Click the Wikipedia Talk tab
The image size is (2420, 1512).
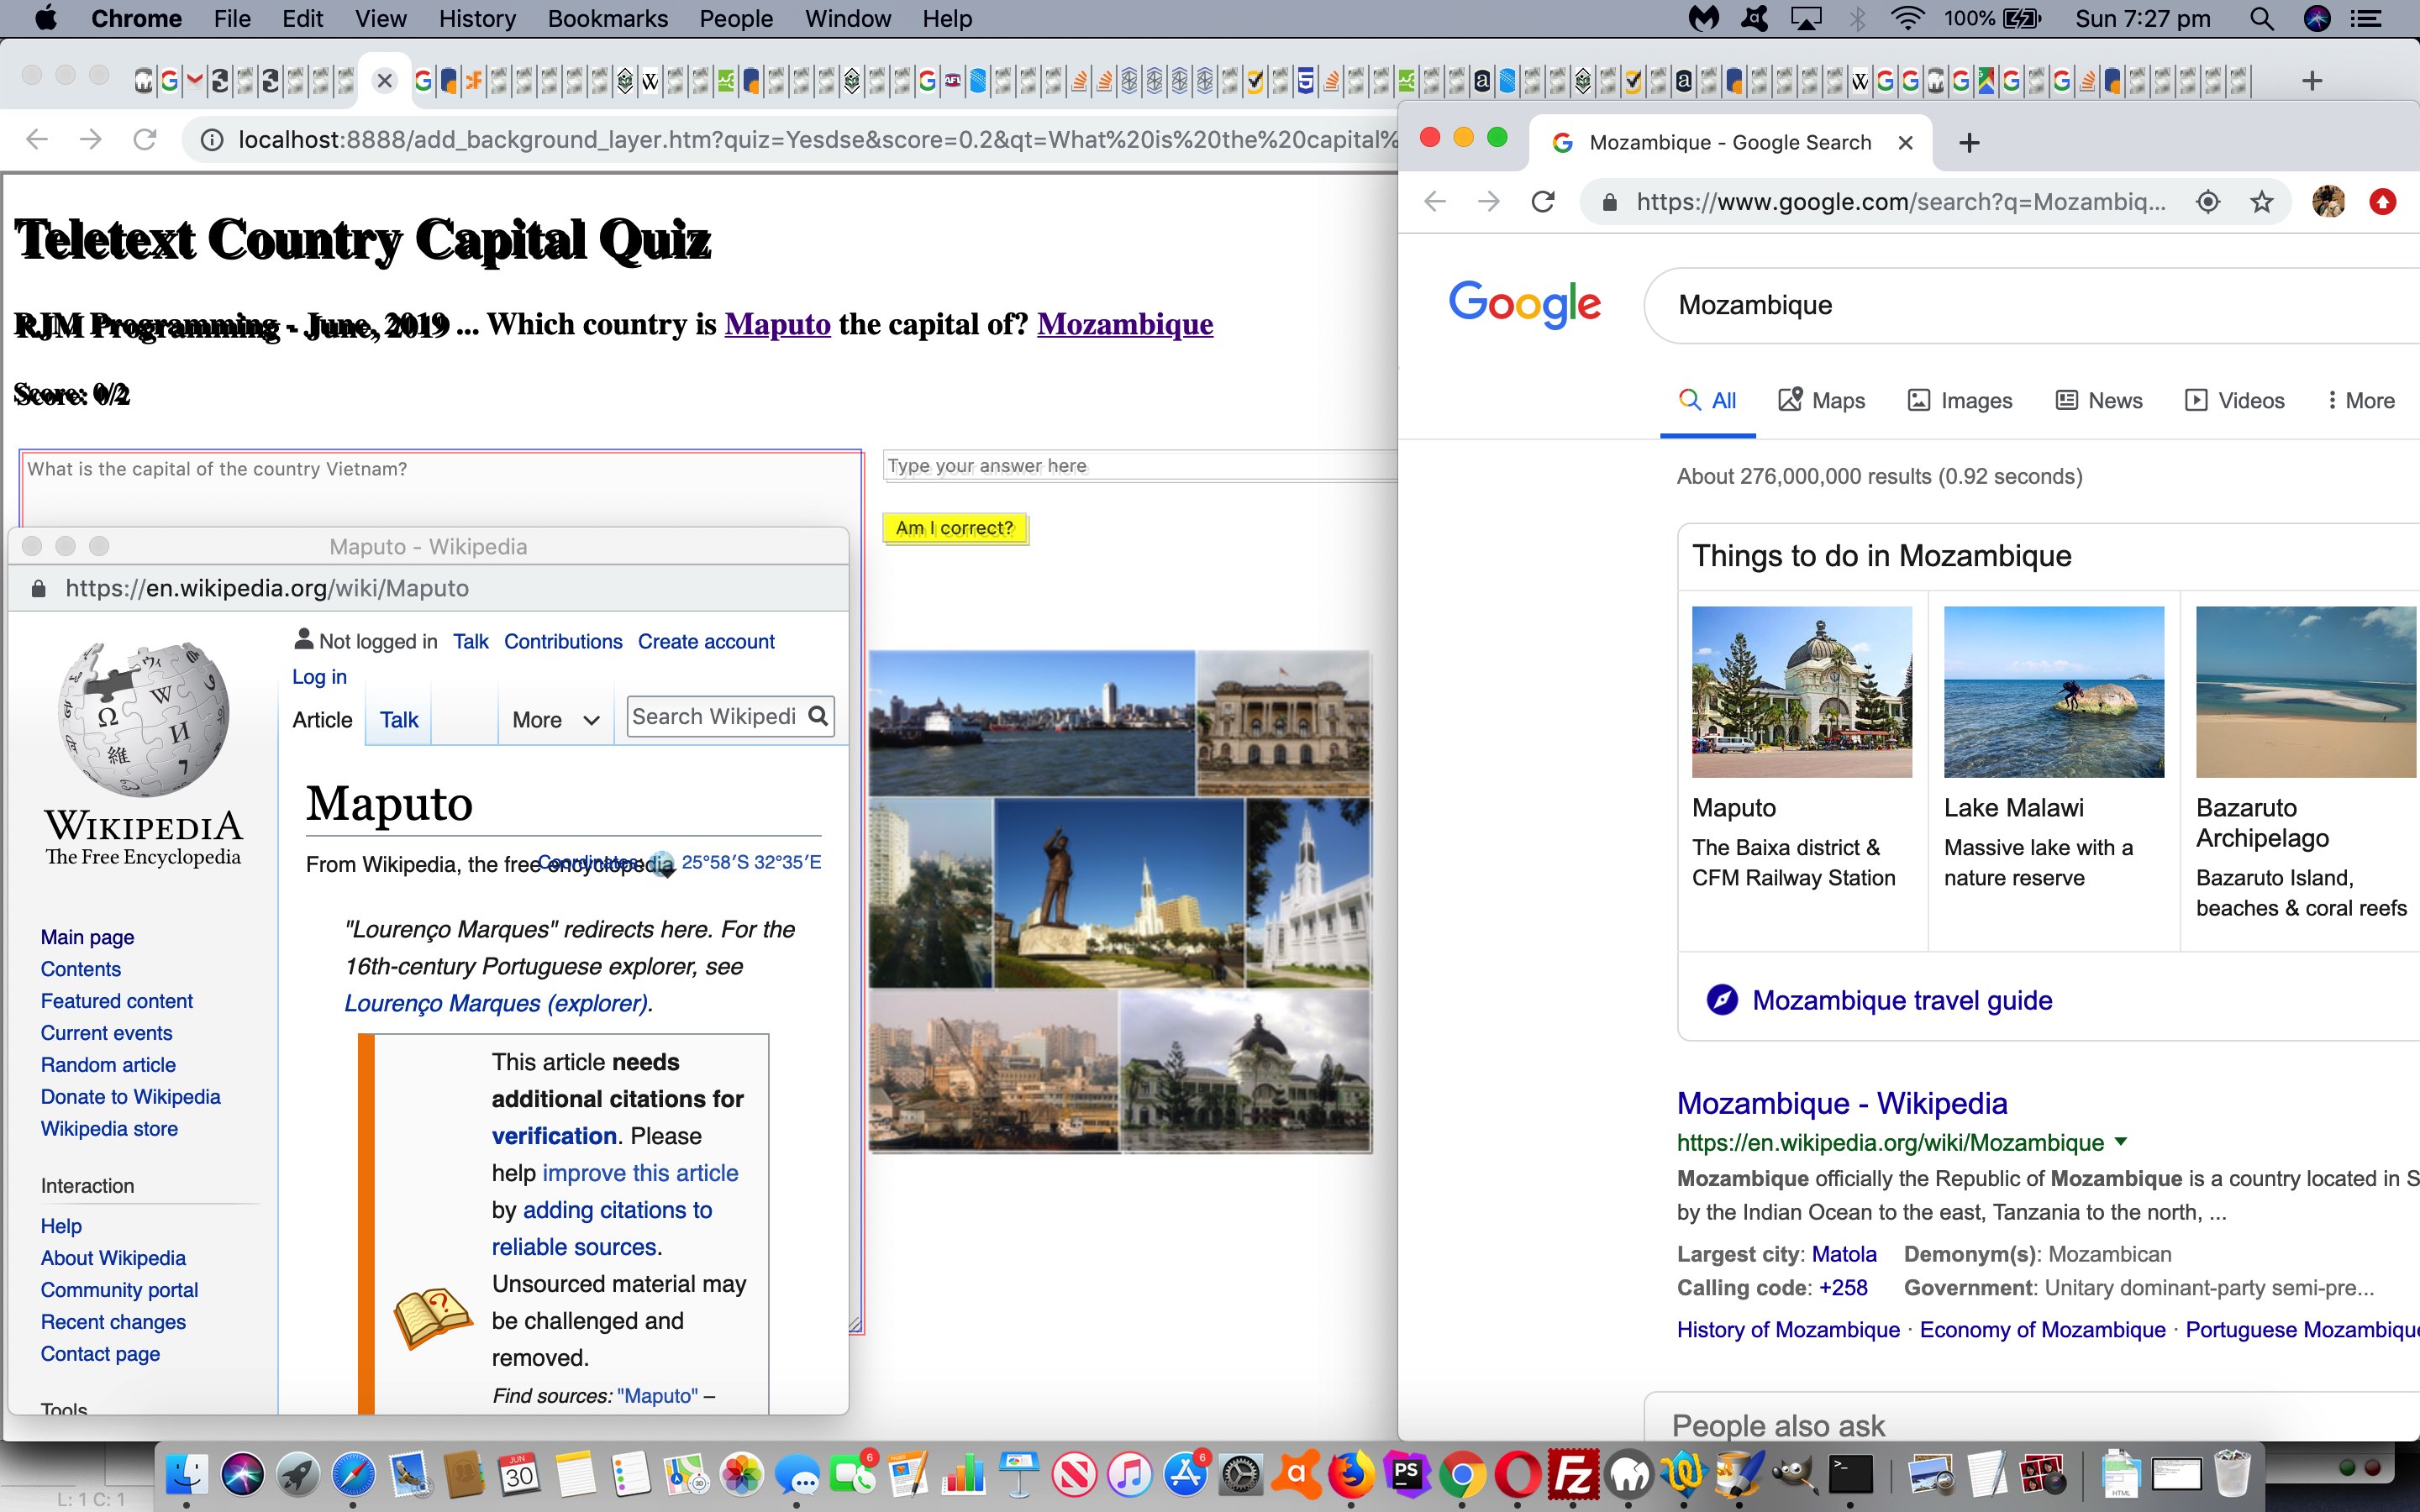(397, 719)
